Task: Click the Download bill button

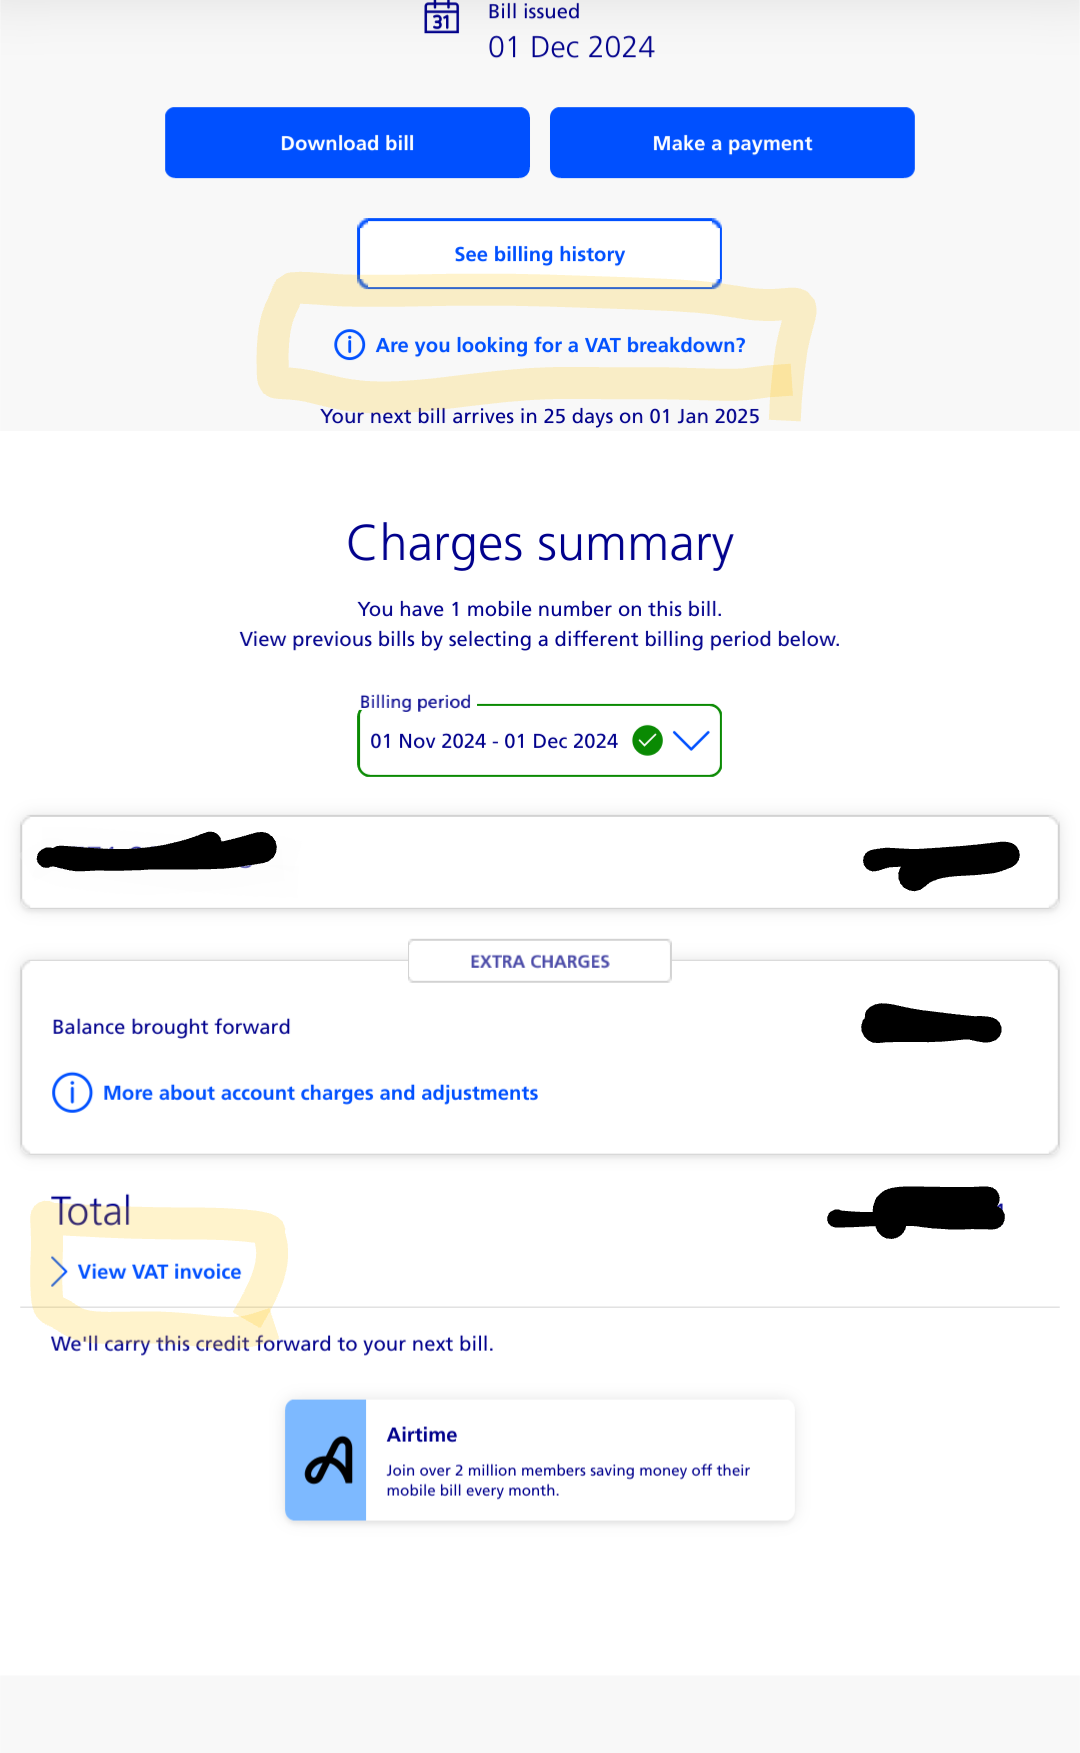Action: point(346,142)
